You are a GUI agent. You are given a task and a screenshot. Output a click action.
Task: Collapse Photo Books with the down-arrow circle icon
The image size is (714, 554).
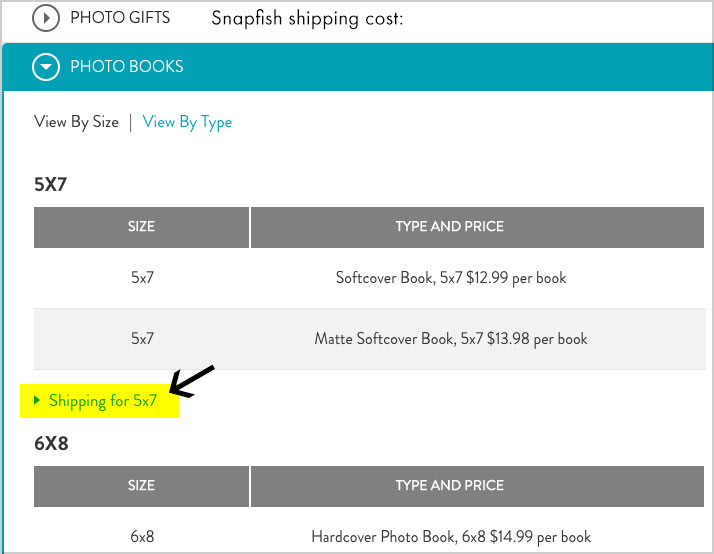(46, 66)
